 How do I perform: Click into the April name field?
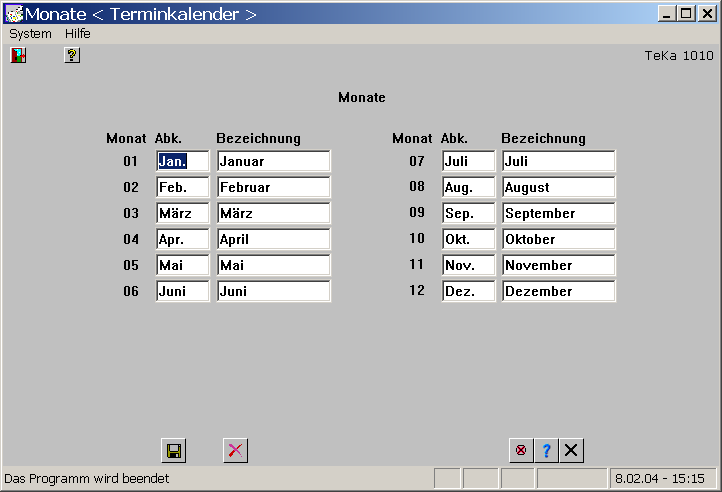273,239
